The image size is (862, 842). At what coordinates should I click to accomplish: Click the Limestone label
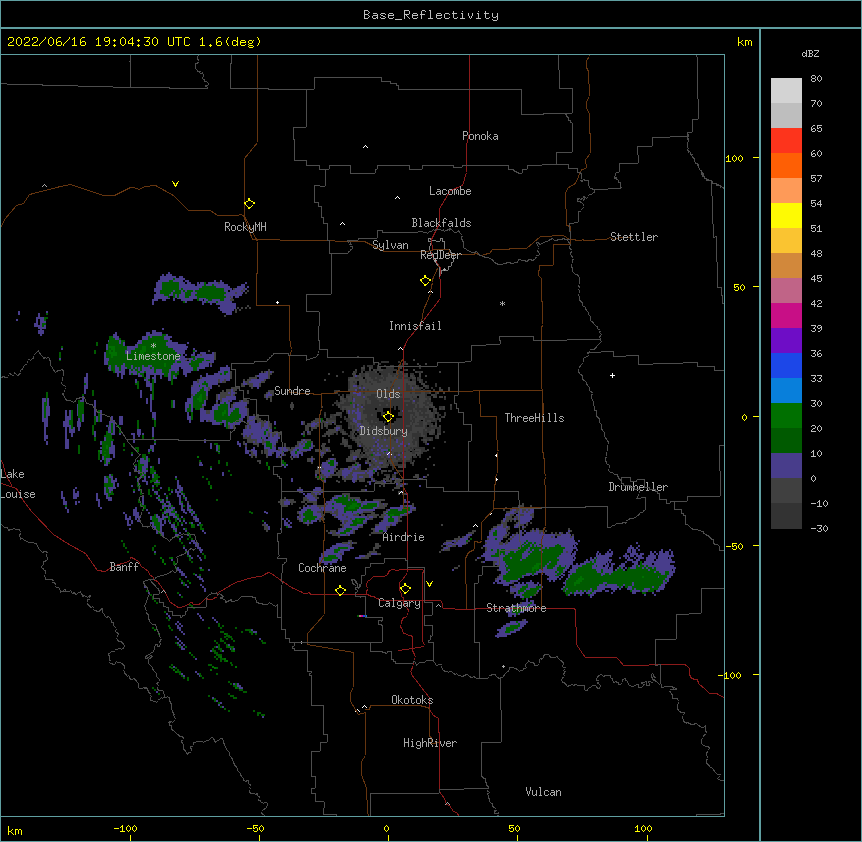coord(153,356)
